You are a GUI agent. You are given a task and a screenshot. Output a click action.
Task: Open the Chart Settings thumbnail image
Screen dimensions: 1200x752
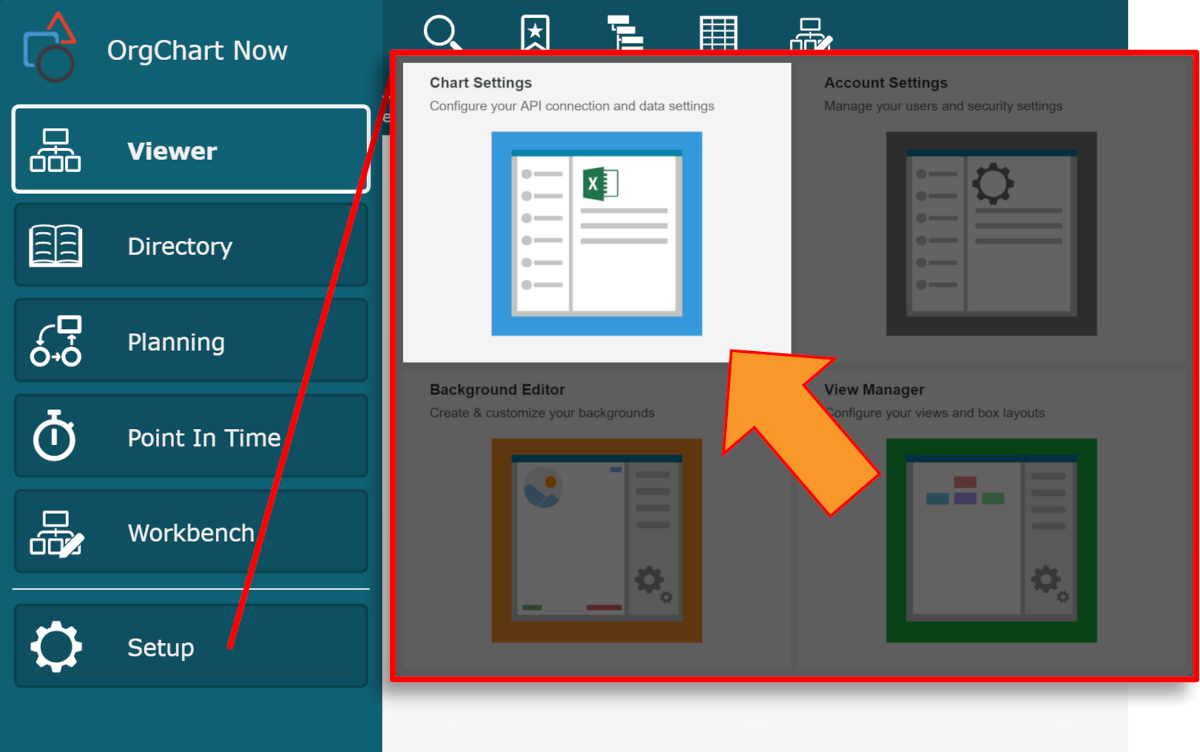(596, 233)
